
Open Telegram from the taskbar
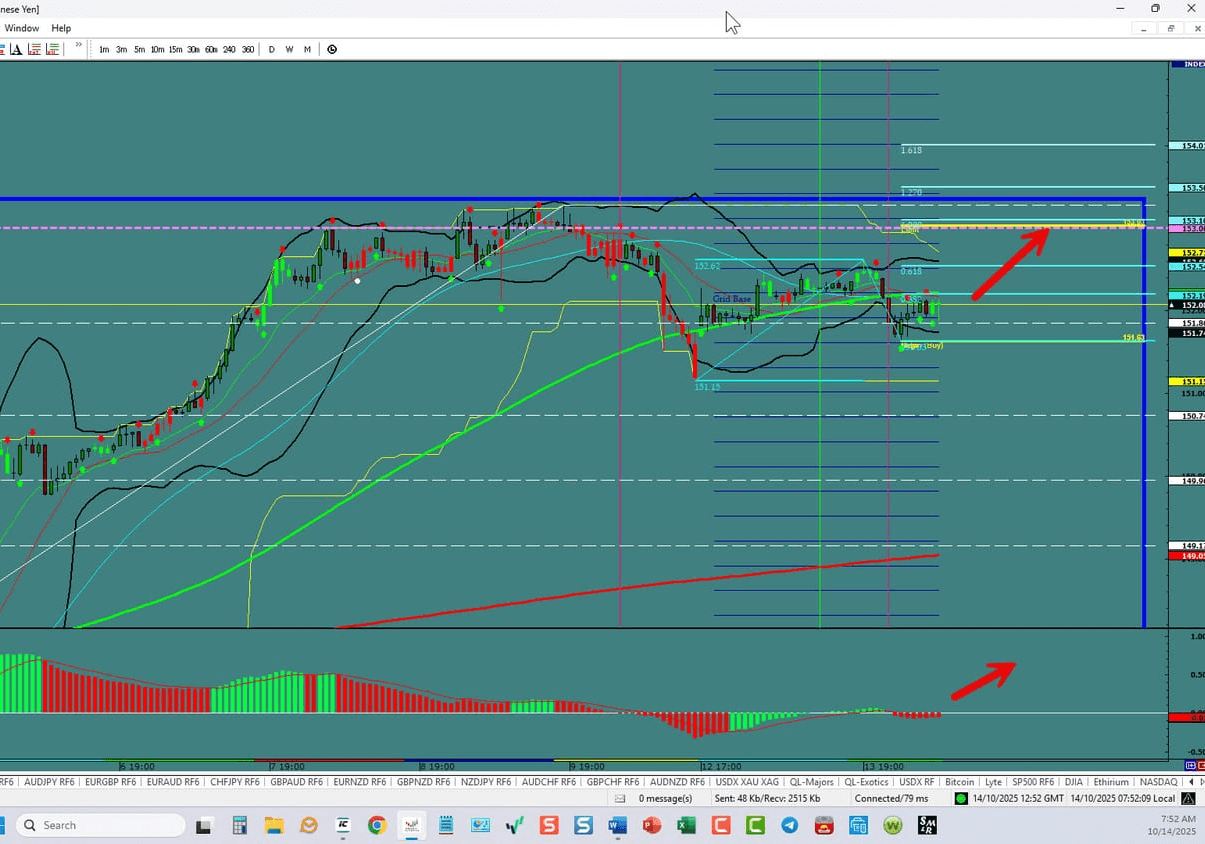coord(790,825)
